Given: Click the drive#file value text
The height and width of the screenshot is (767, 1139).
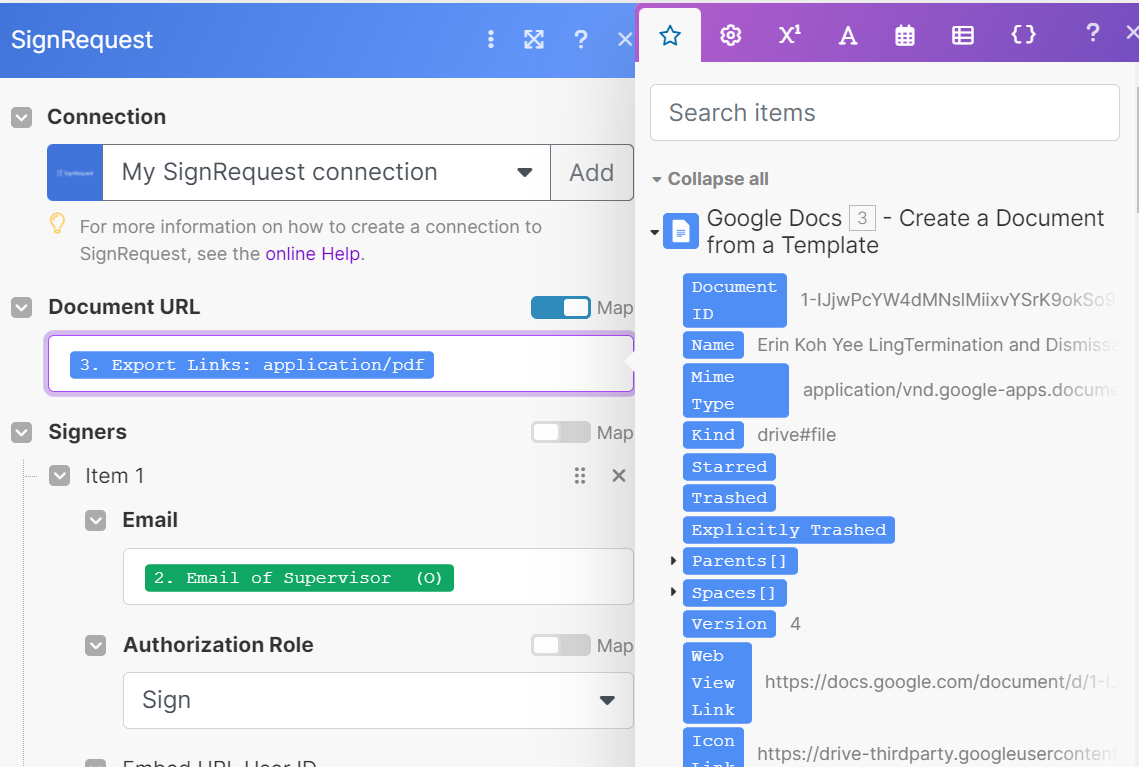Looking at the screenshot, I should pos(796,435).
